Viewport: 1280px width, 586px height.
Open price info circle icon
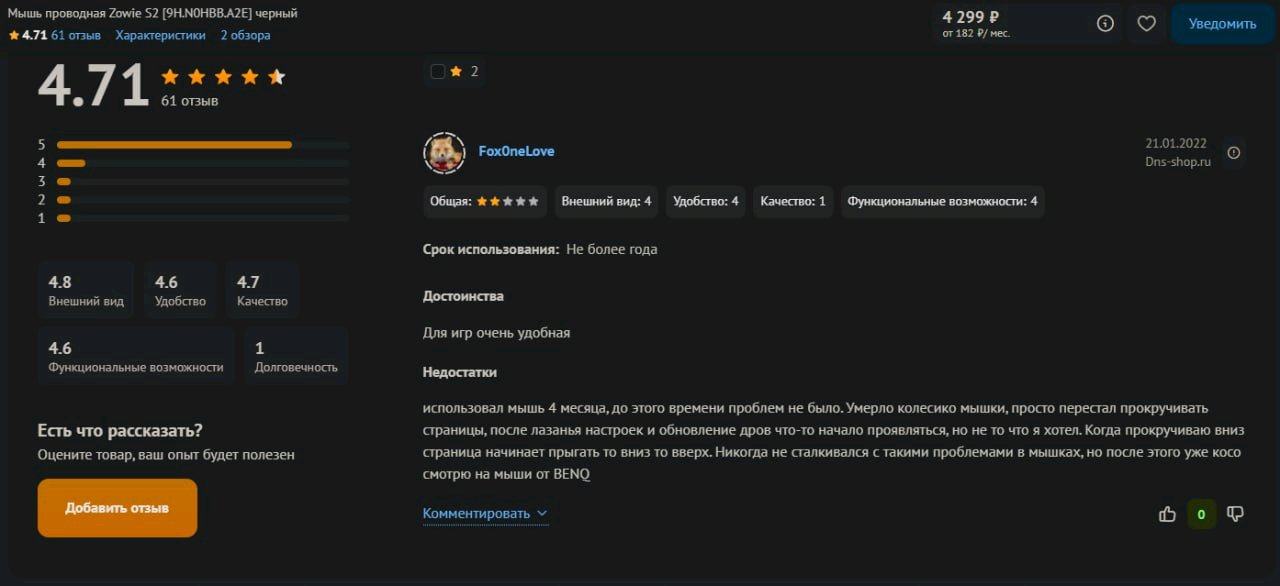point(1105,23)
